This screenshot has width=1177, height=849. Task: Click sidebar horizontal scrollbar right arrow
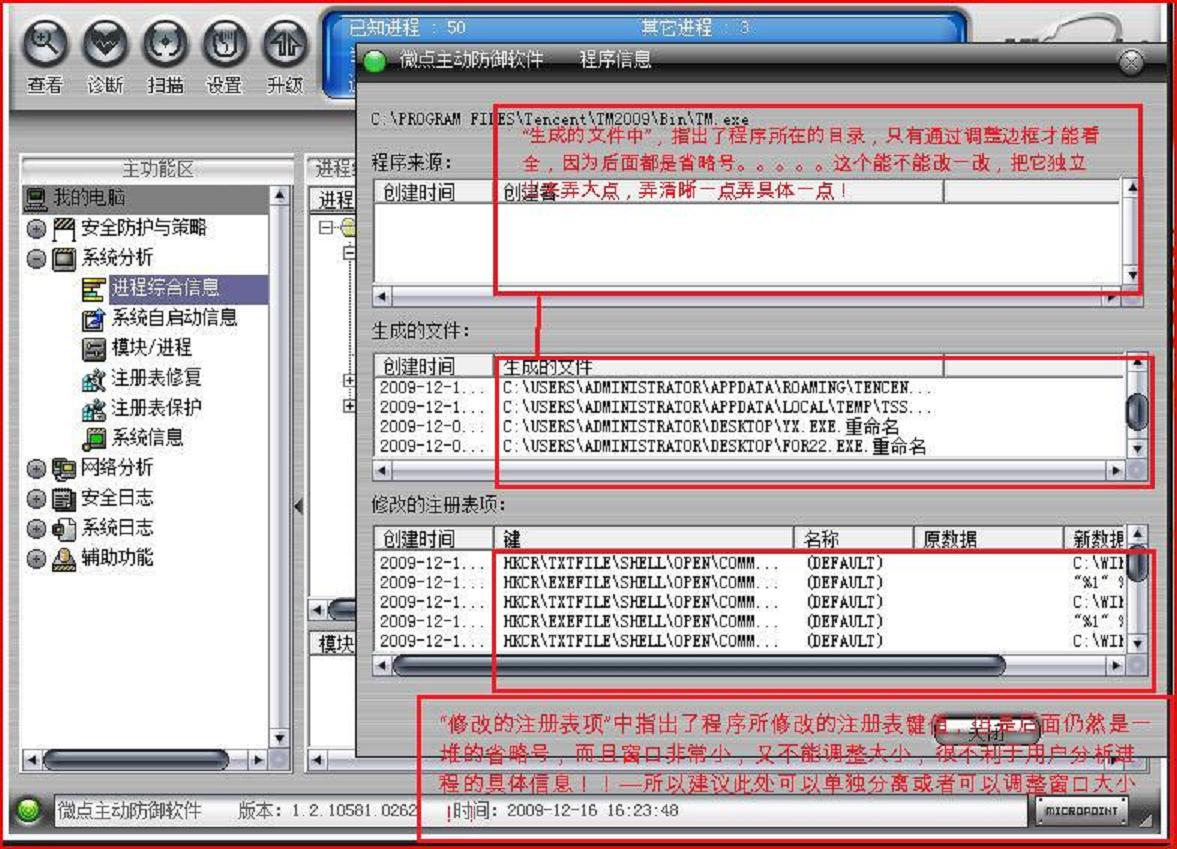pos(258,760)
